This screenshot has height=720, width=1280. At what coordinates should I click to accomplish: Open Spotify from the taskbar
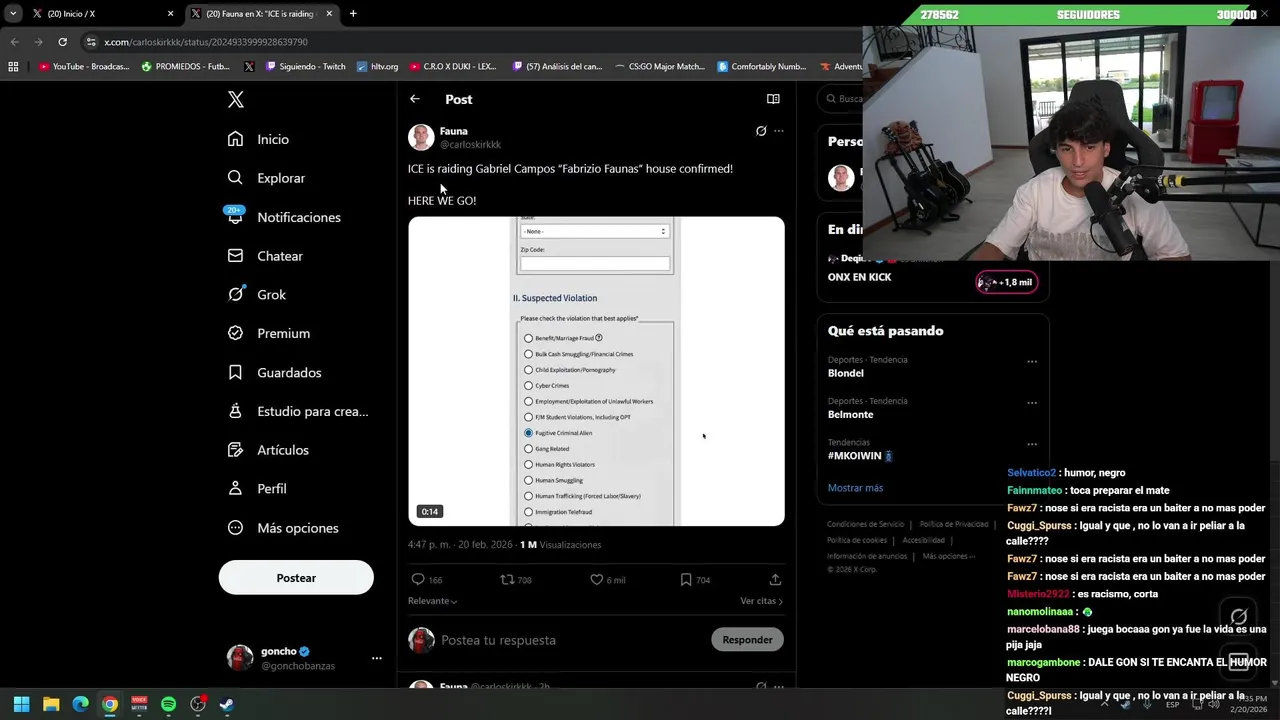[168, 704]
